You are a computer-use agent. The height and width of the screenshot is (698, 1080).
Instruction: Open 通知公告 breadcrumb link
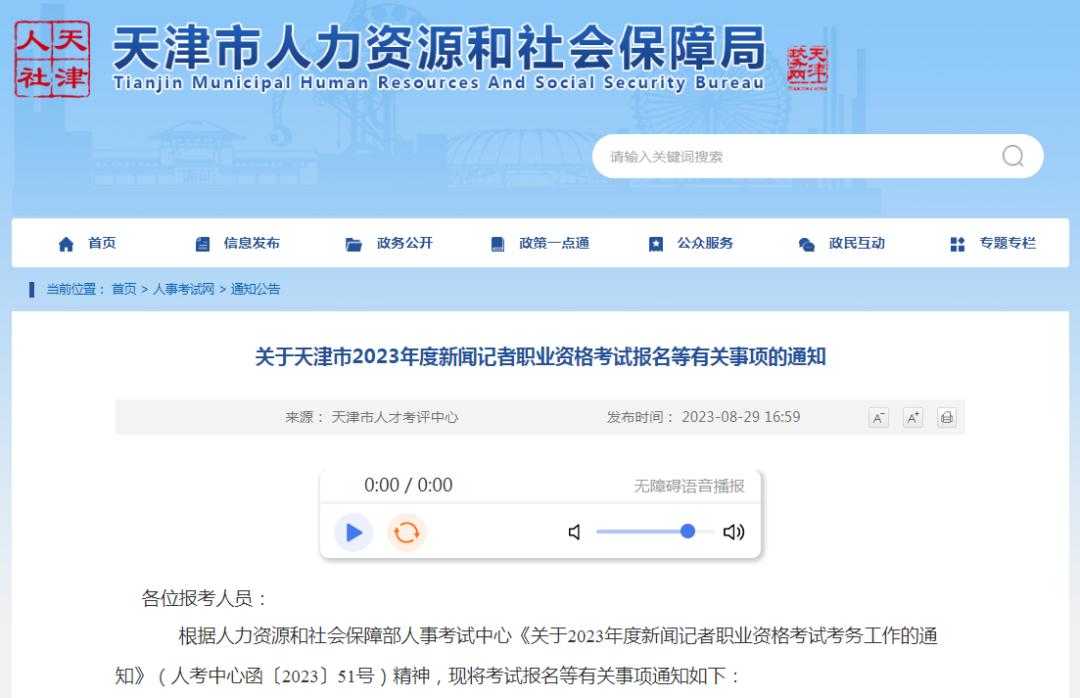[258, 288]
